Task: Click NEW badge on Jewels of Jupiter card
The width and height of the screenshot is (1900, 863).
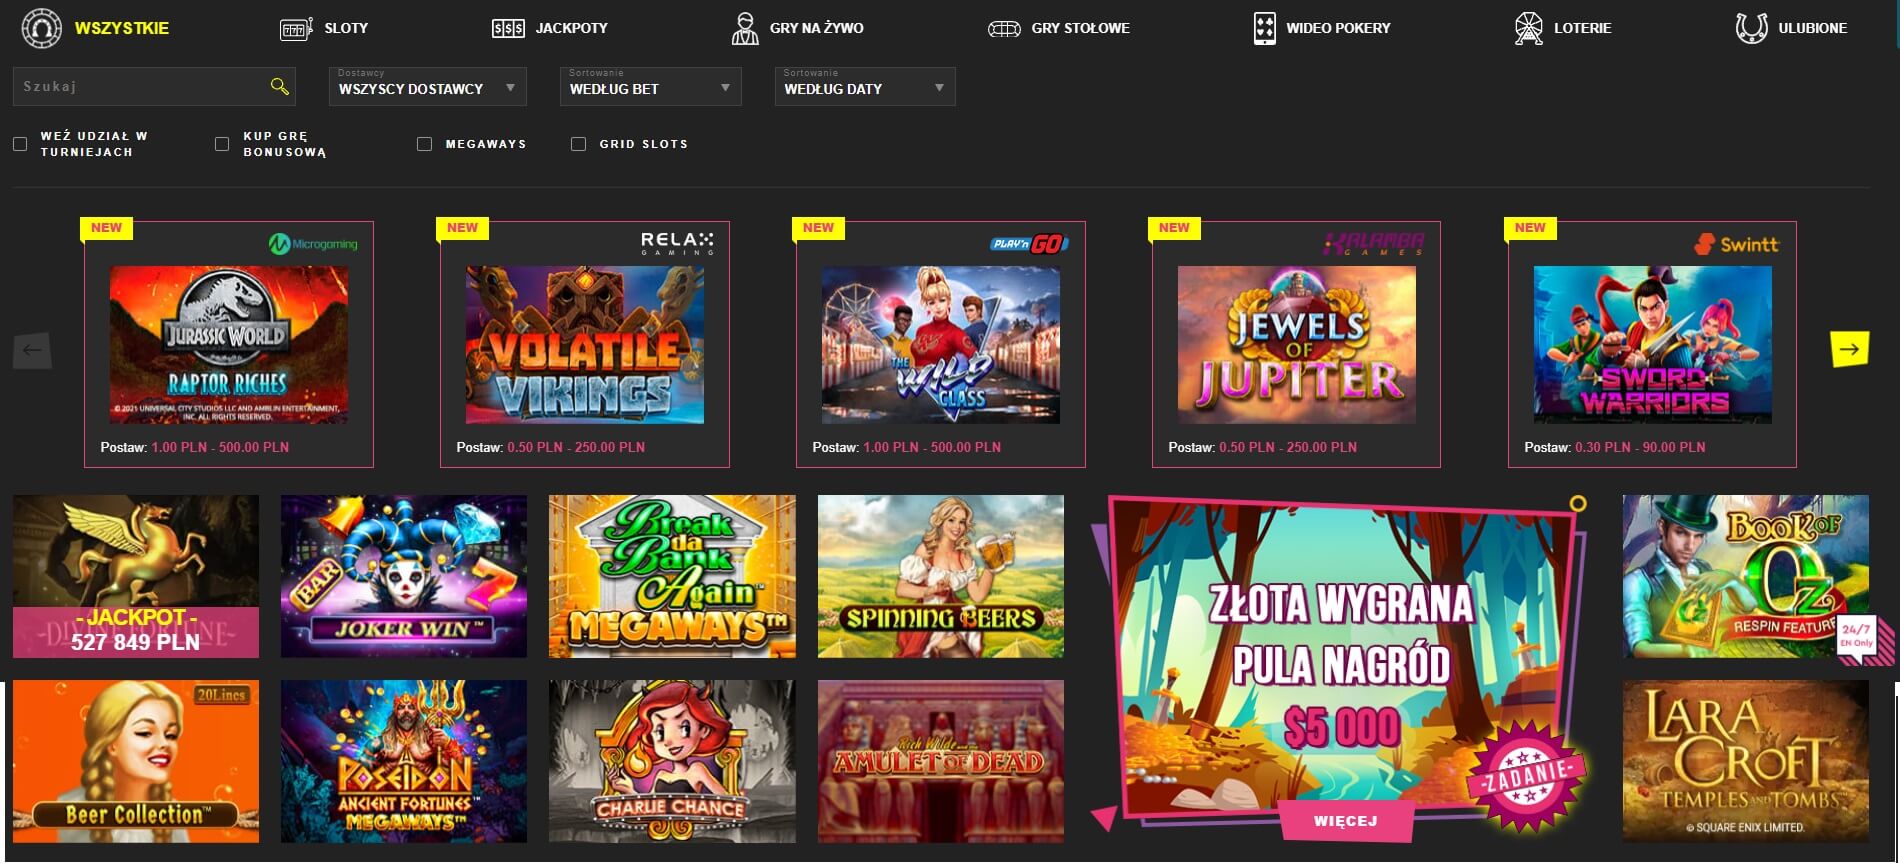Action: coord(1174,228)
